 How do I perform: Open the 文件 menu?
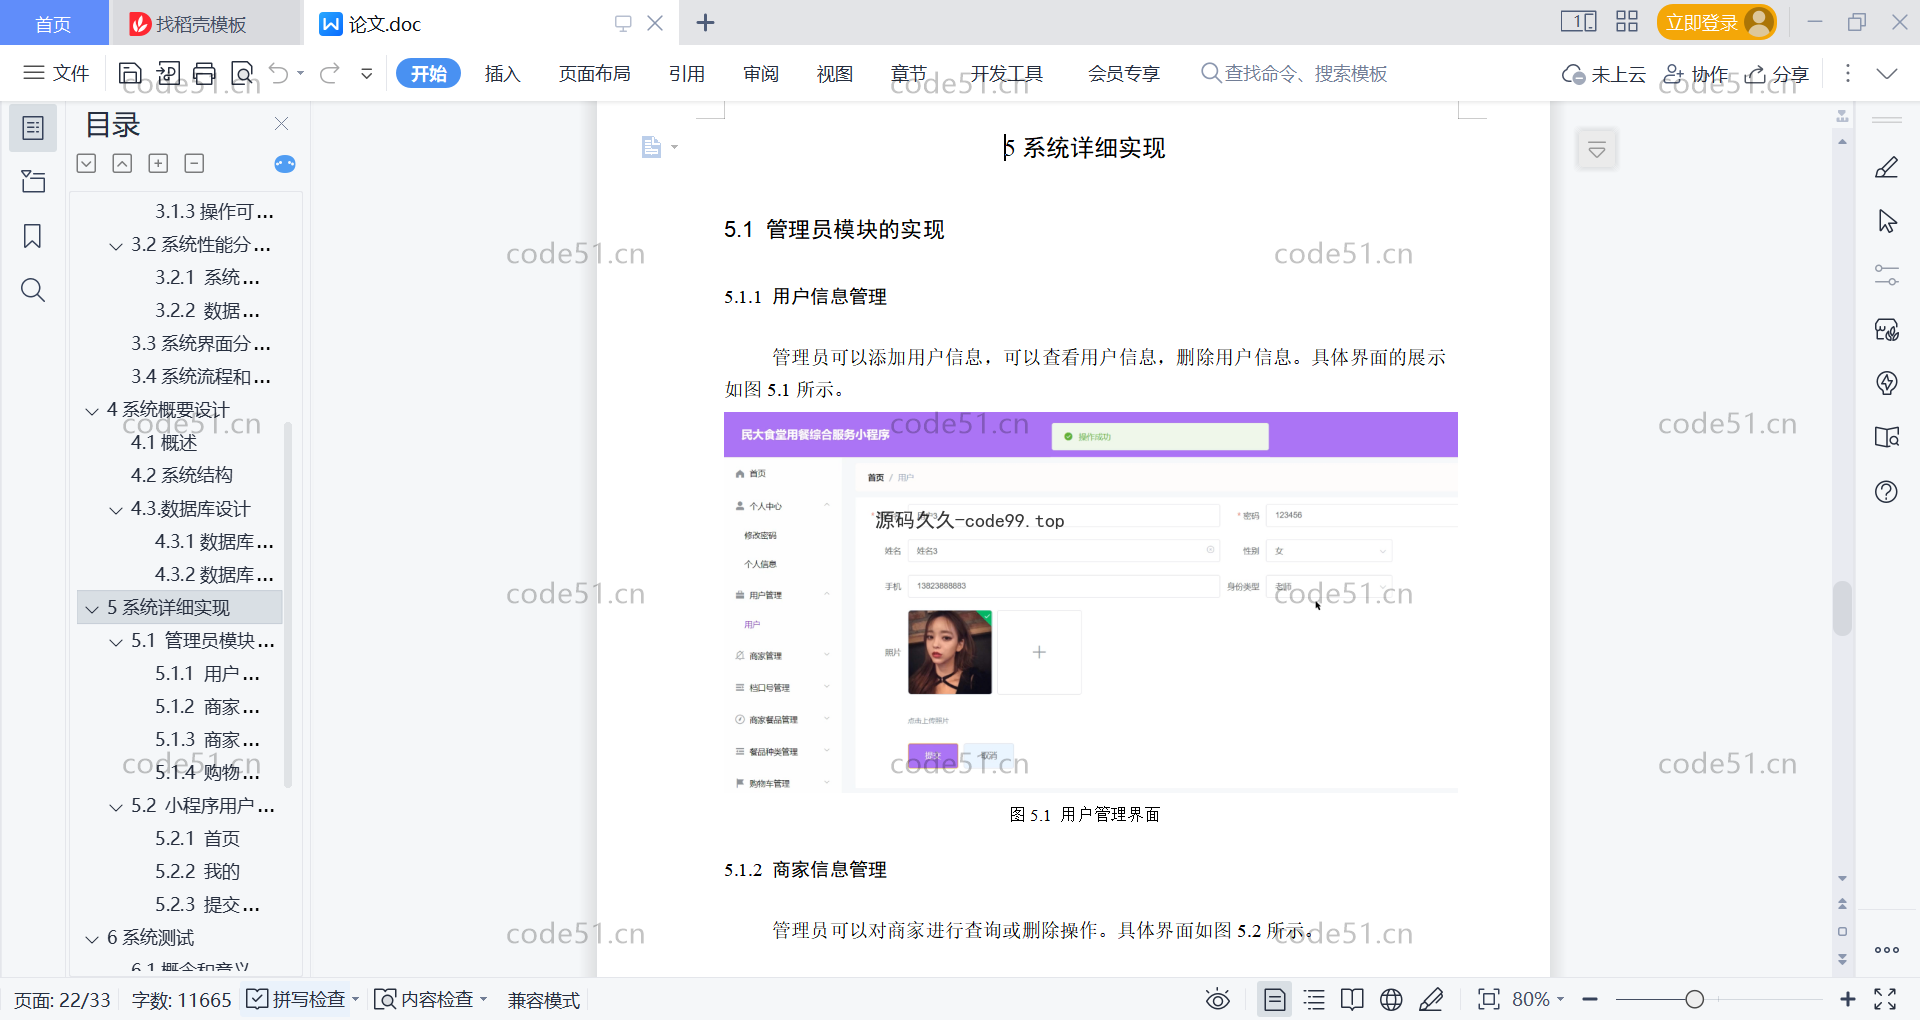click(57, 73)
